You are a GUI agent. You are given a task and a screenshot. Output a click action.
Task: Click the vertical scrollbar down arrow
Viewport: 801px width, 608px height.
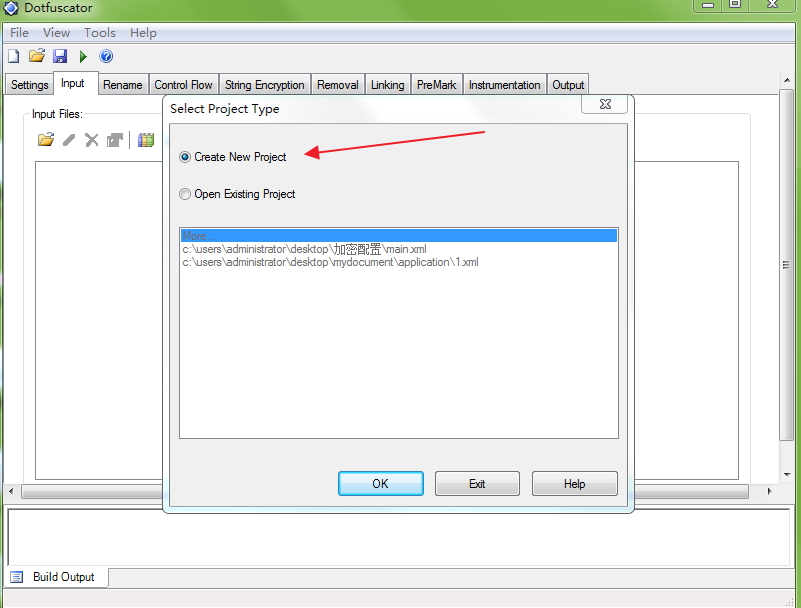787,475
